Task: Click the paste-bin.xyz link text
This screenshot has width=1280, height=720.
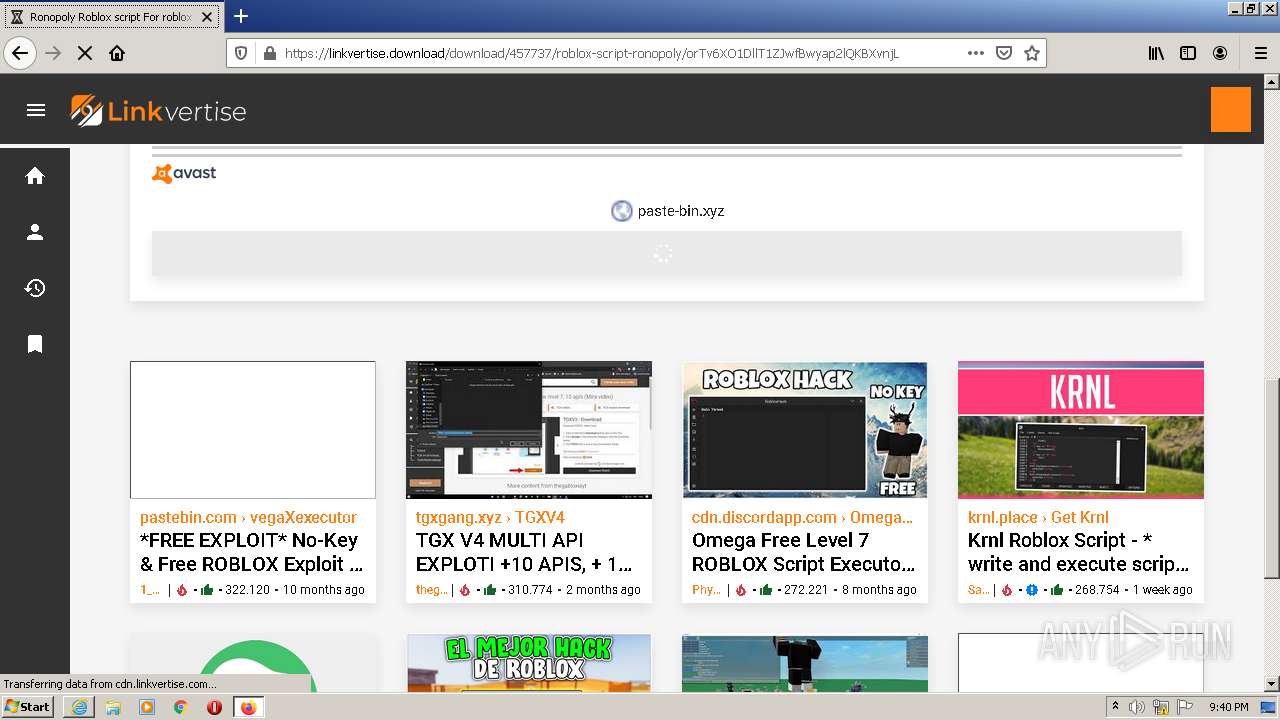Action: point(681,211)
